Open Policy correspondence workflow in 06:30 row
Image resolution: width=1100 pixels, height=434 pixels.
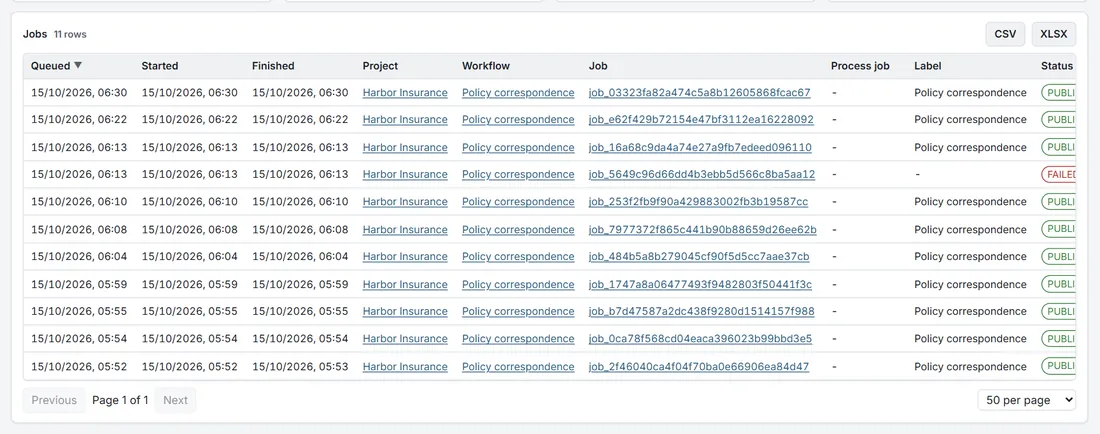[518, 93]
